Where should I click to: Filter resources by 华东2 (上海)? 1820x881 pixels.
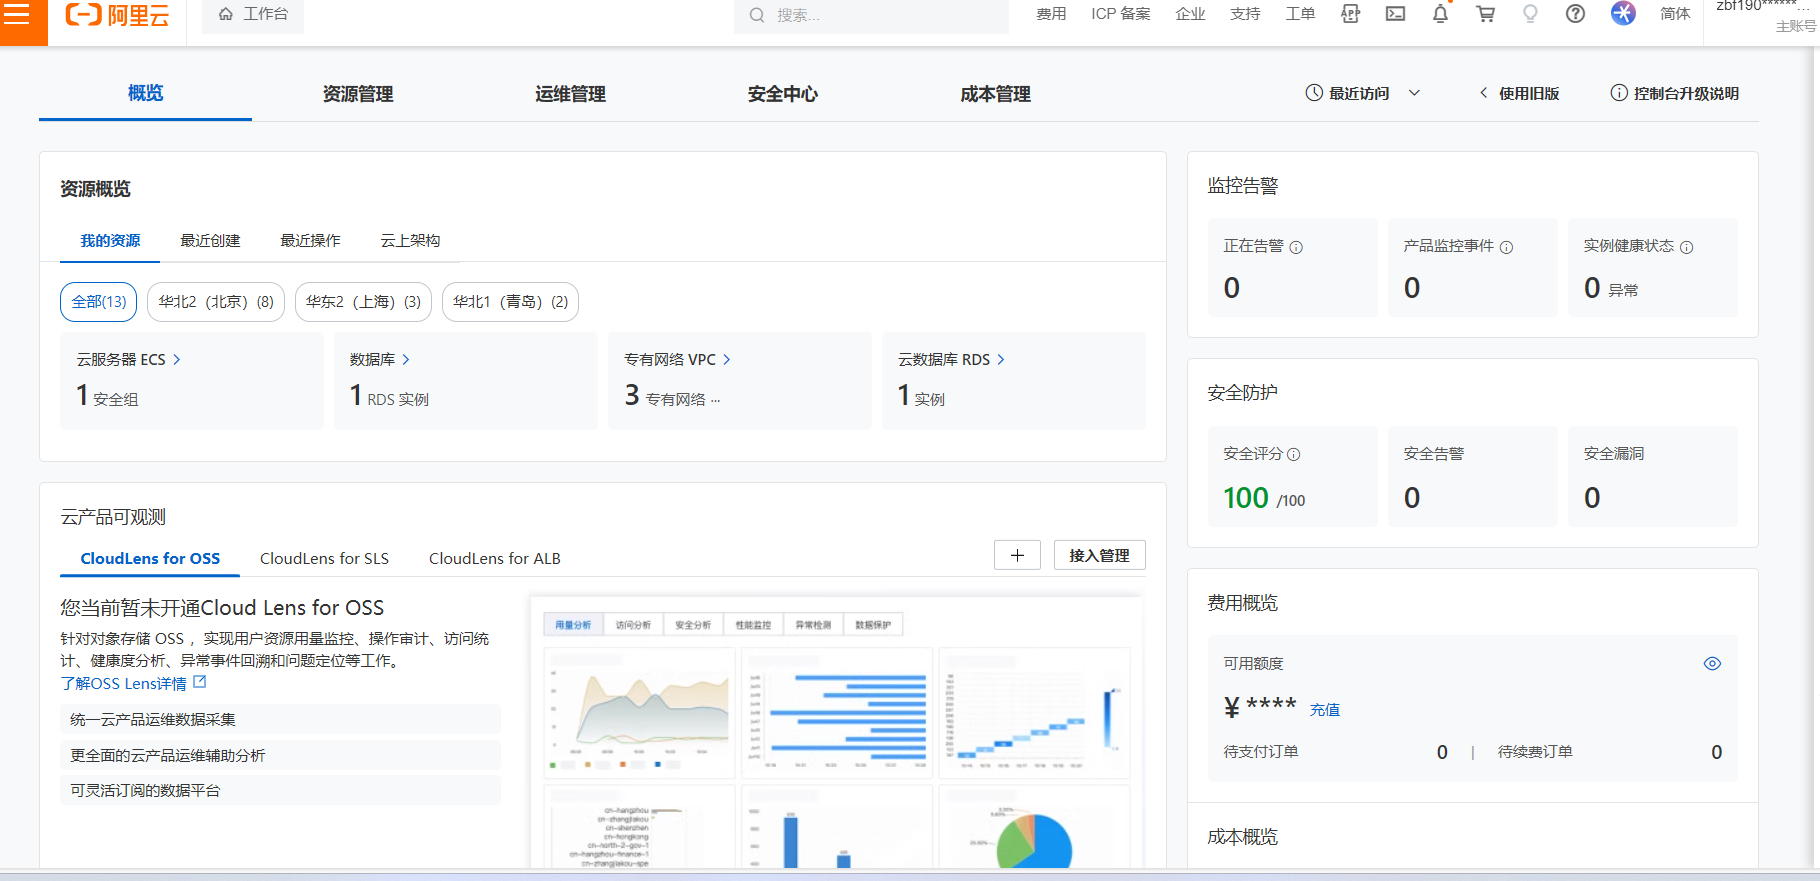[363, 302]
